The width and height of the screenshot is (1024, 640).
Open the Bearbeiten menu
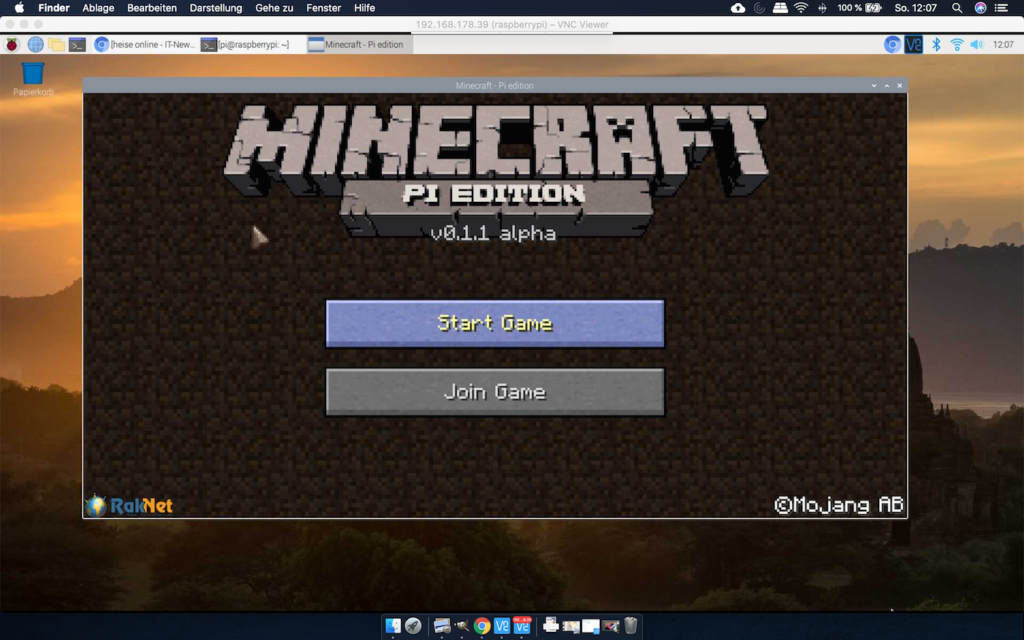coord(152,8)
